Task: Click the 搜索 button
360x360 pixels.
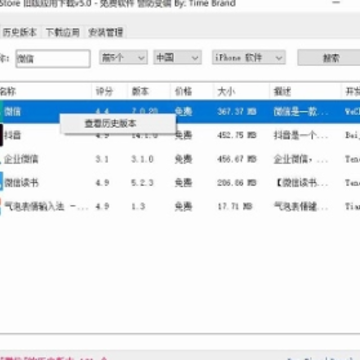Action: coord(330,58)
